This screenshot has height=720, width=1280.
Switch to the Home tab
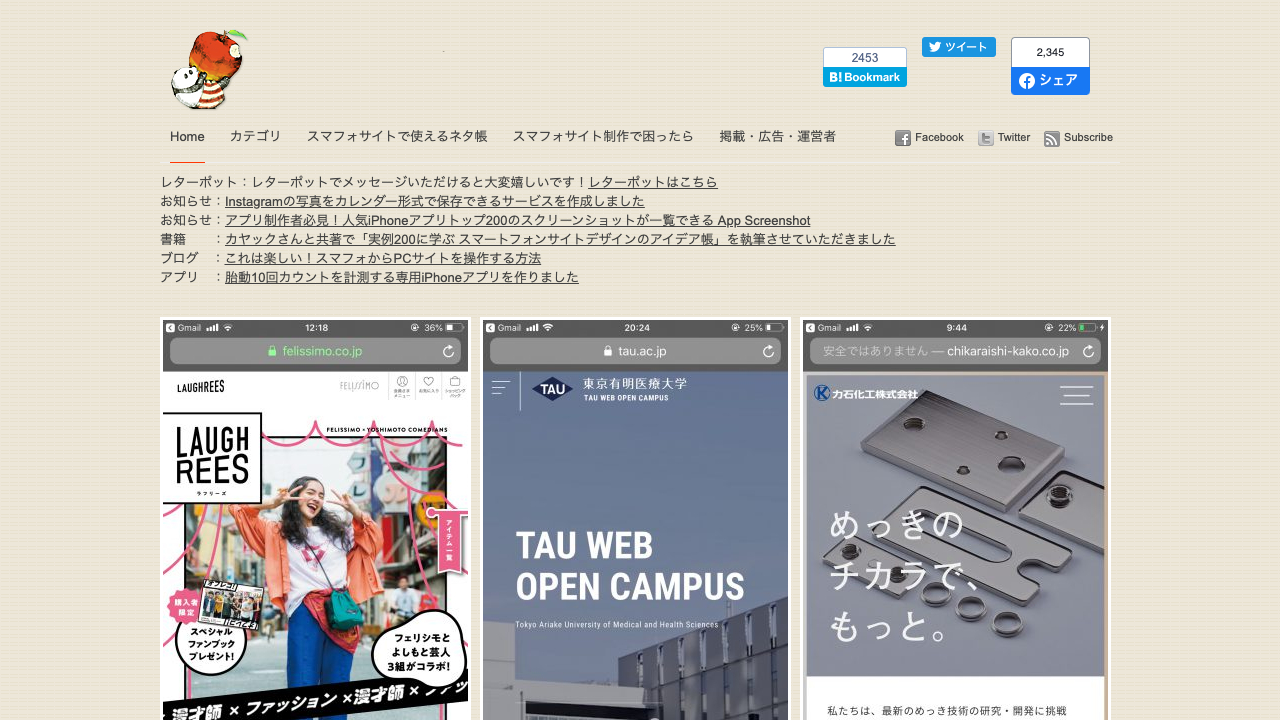(187, 137)
